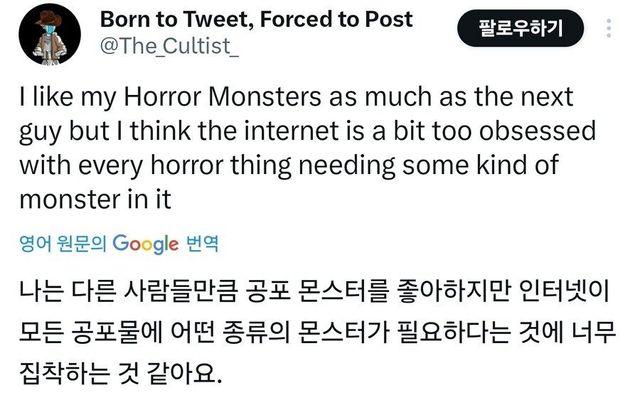Open the 'Born to Tweet, Forced to Post' name

tap(257, 20)
